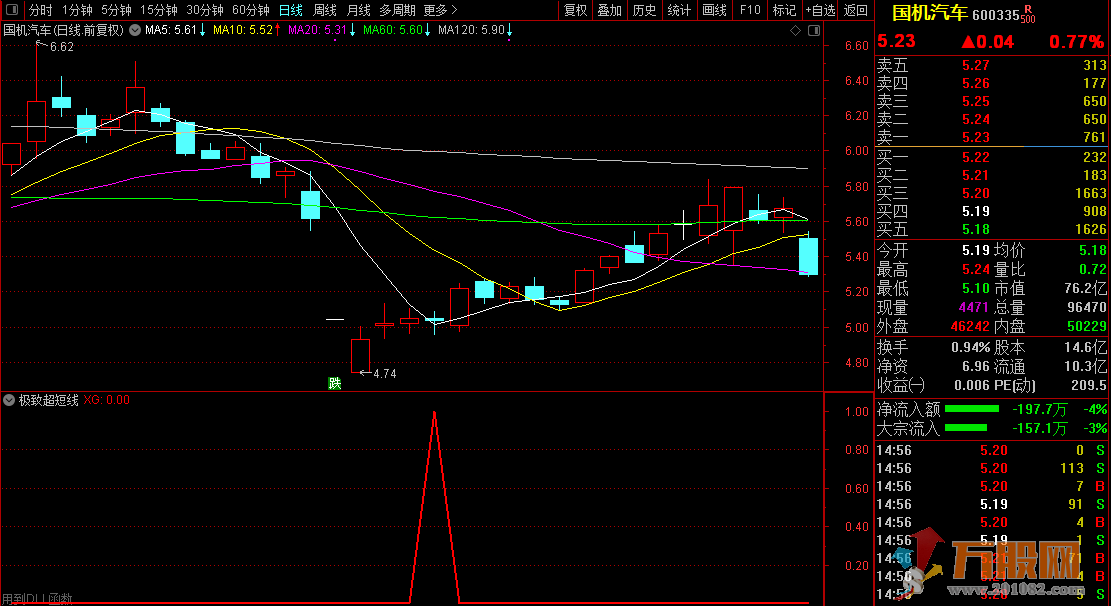
Task: Switch to the 月线 monthly tab
Action: (x=359, y=10)
